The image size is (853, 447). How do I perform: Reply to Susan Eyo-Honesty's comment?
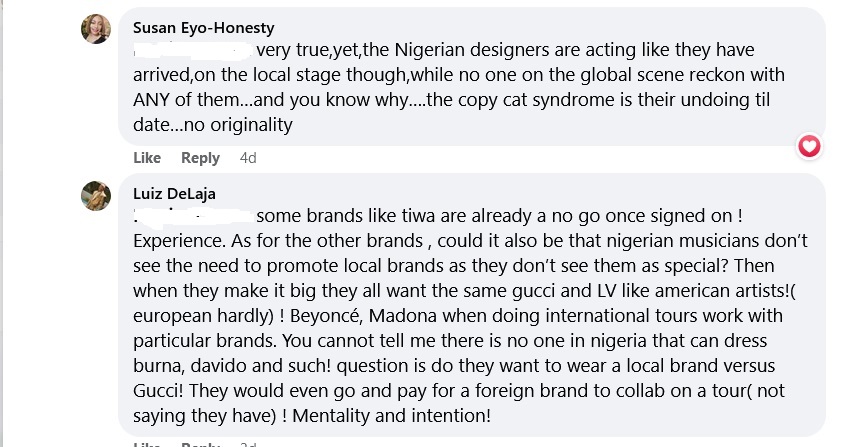(x=200, y=158)
